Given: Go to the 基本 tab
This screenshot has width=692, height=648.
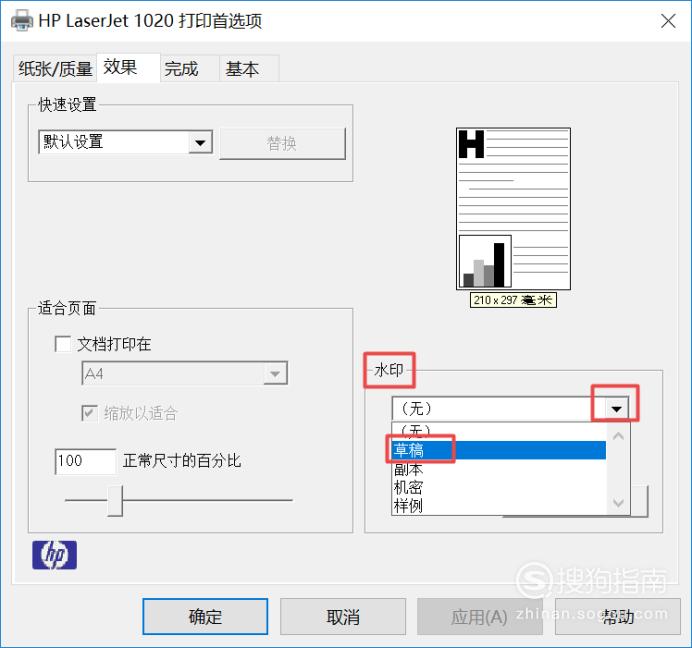Looking at the screenshot, I should 249,68.
